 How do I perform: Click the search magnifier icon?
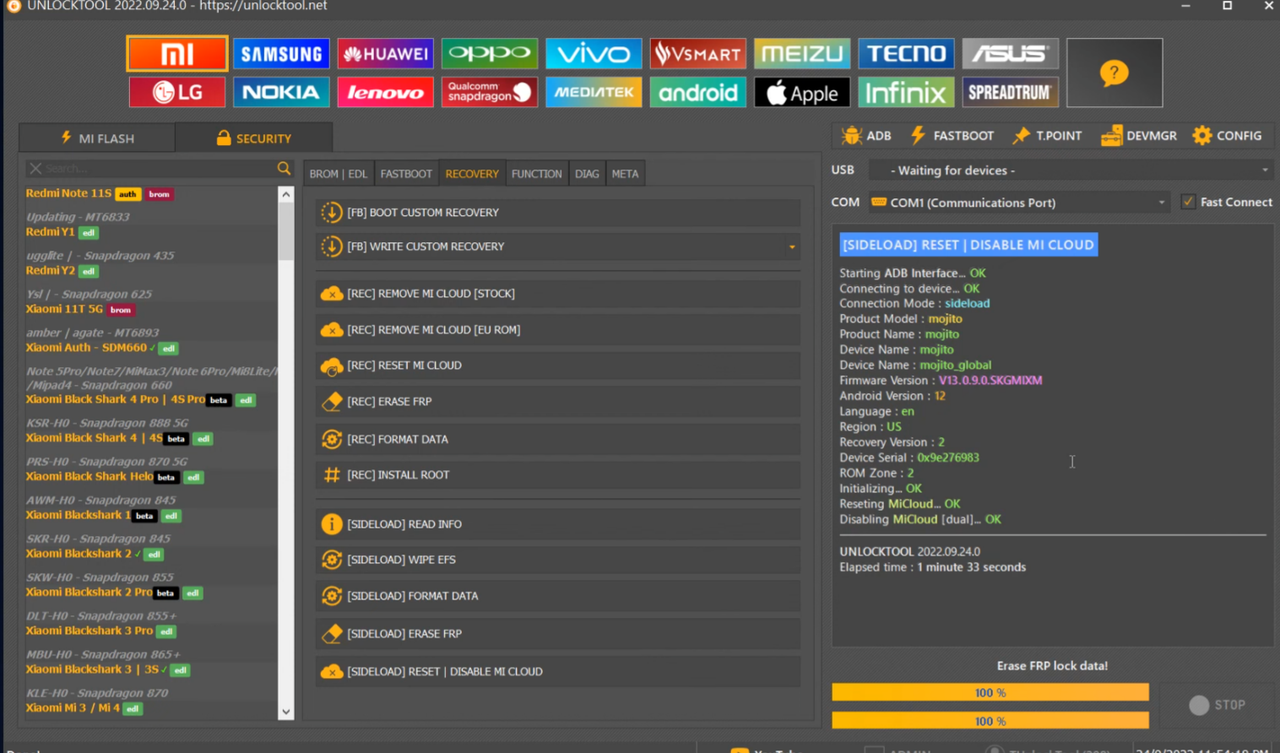(x=284, y=169)
